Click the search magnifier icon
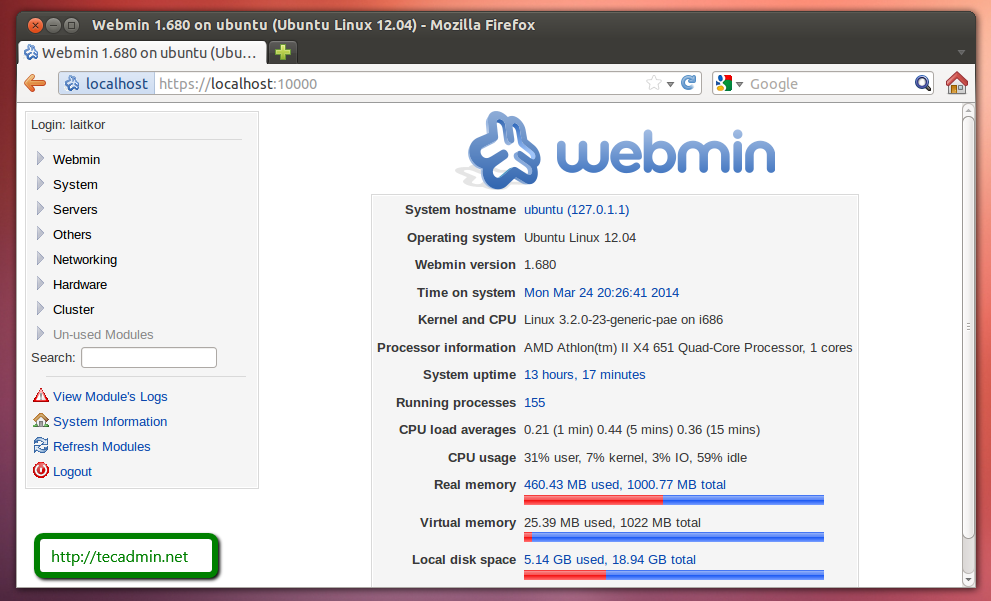 922,83
